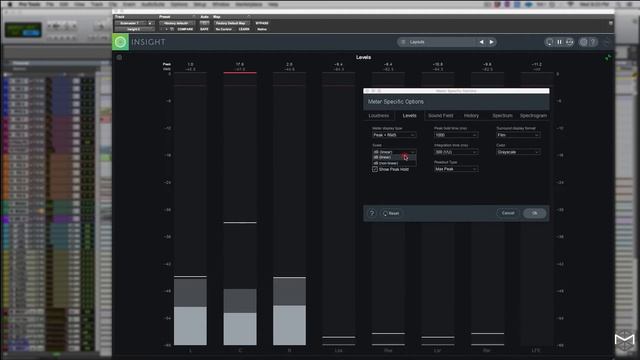The image size is (640, 360).
Task: Click the Meter Specific Options title text
Action: pyautogui.click(x=396, y=102)
